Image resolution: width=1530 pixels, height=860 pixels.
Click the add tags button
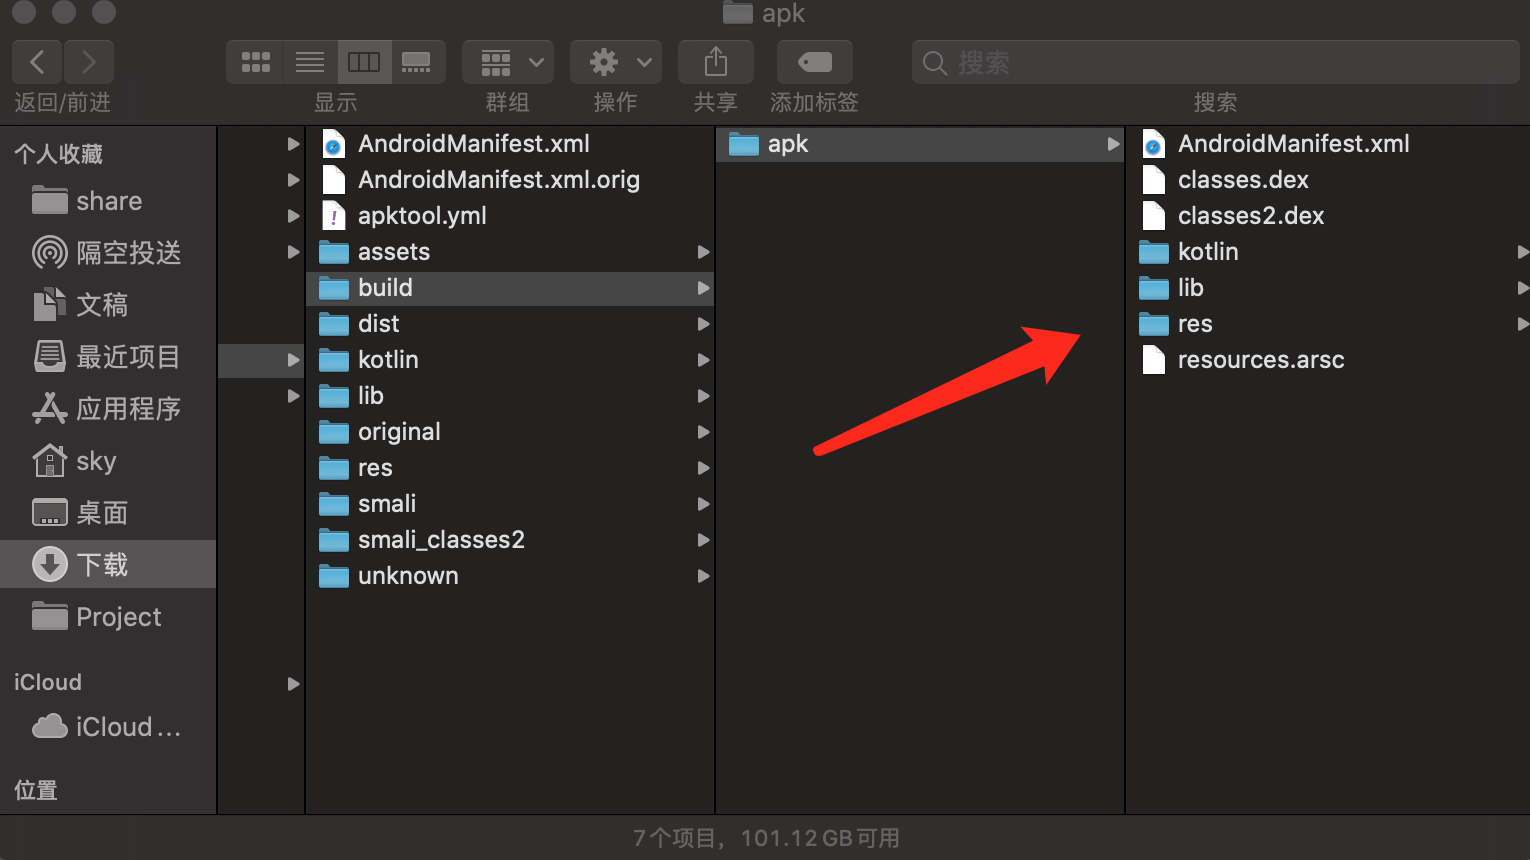[815, 62]
